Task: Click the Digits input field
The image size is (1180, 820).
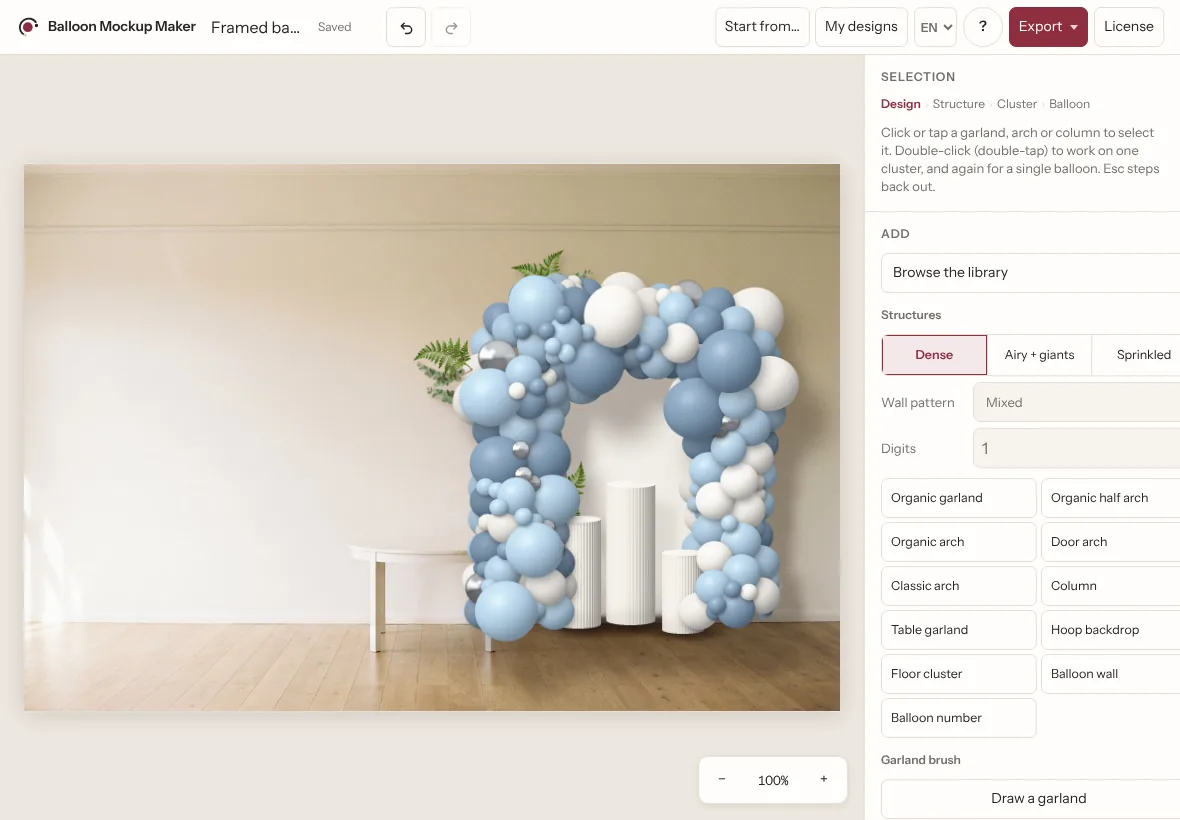Action: coord(1076,448)
